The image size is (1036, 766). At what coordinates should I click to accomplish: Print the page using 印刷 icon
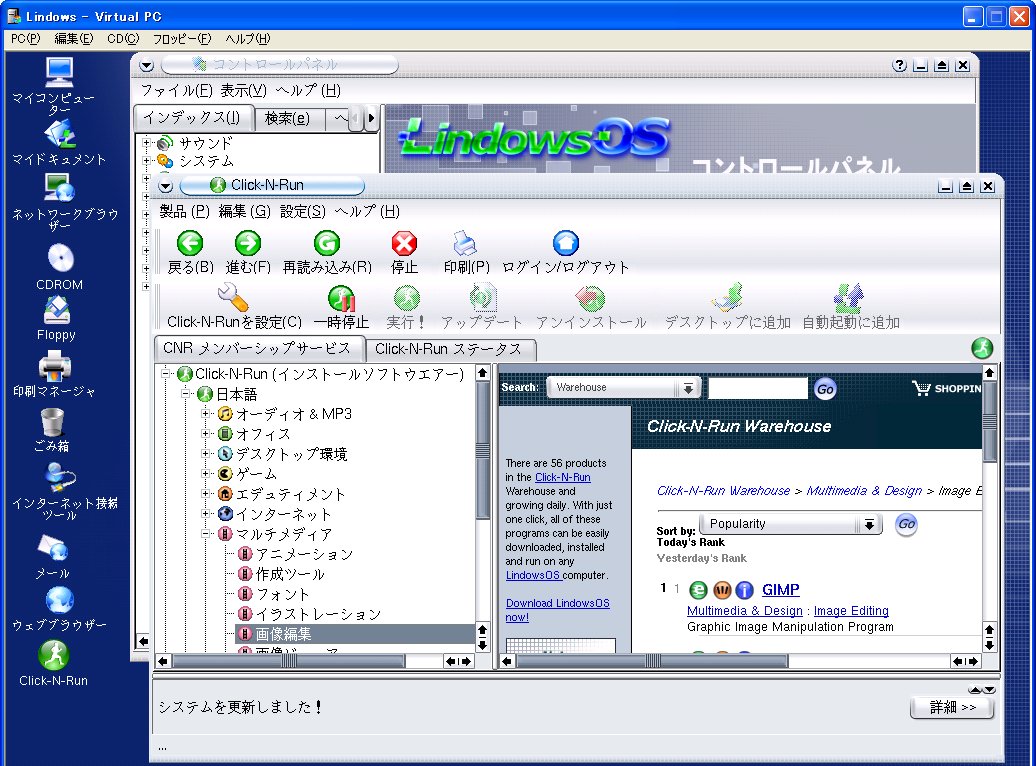[x=466, y=243]
